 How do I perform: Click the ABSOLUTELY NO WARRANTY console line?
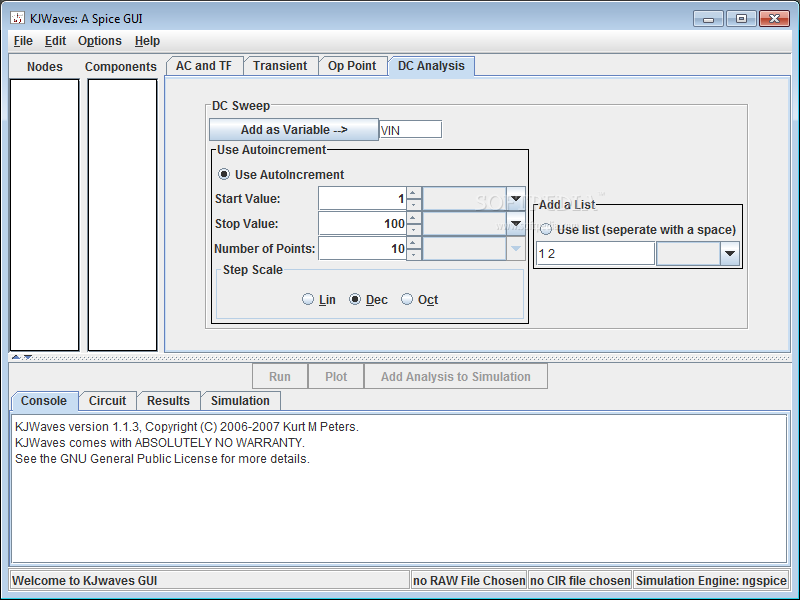(x=160, y=442)
